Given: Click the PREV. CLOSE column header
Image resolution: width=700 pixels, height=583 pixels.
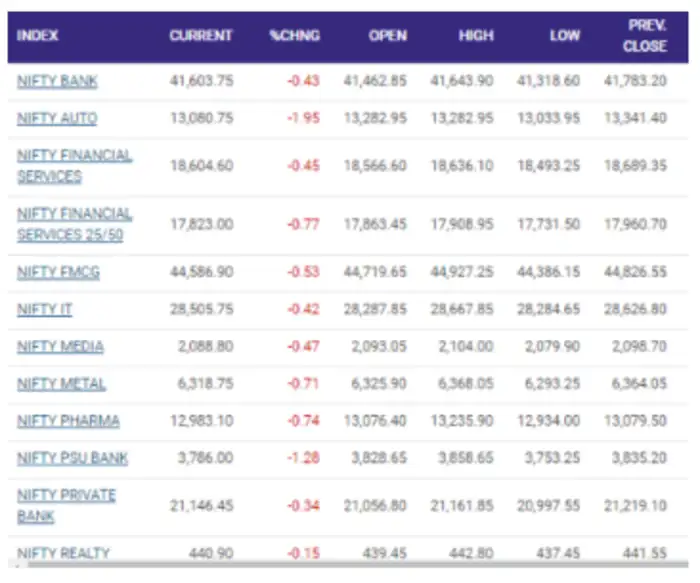Looking at the screenshot, I should point(645,36).
